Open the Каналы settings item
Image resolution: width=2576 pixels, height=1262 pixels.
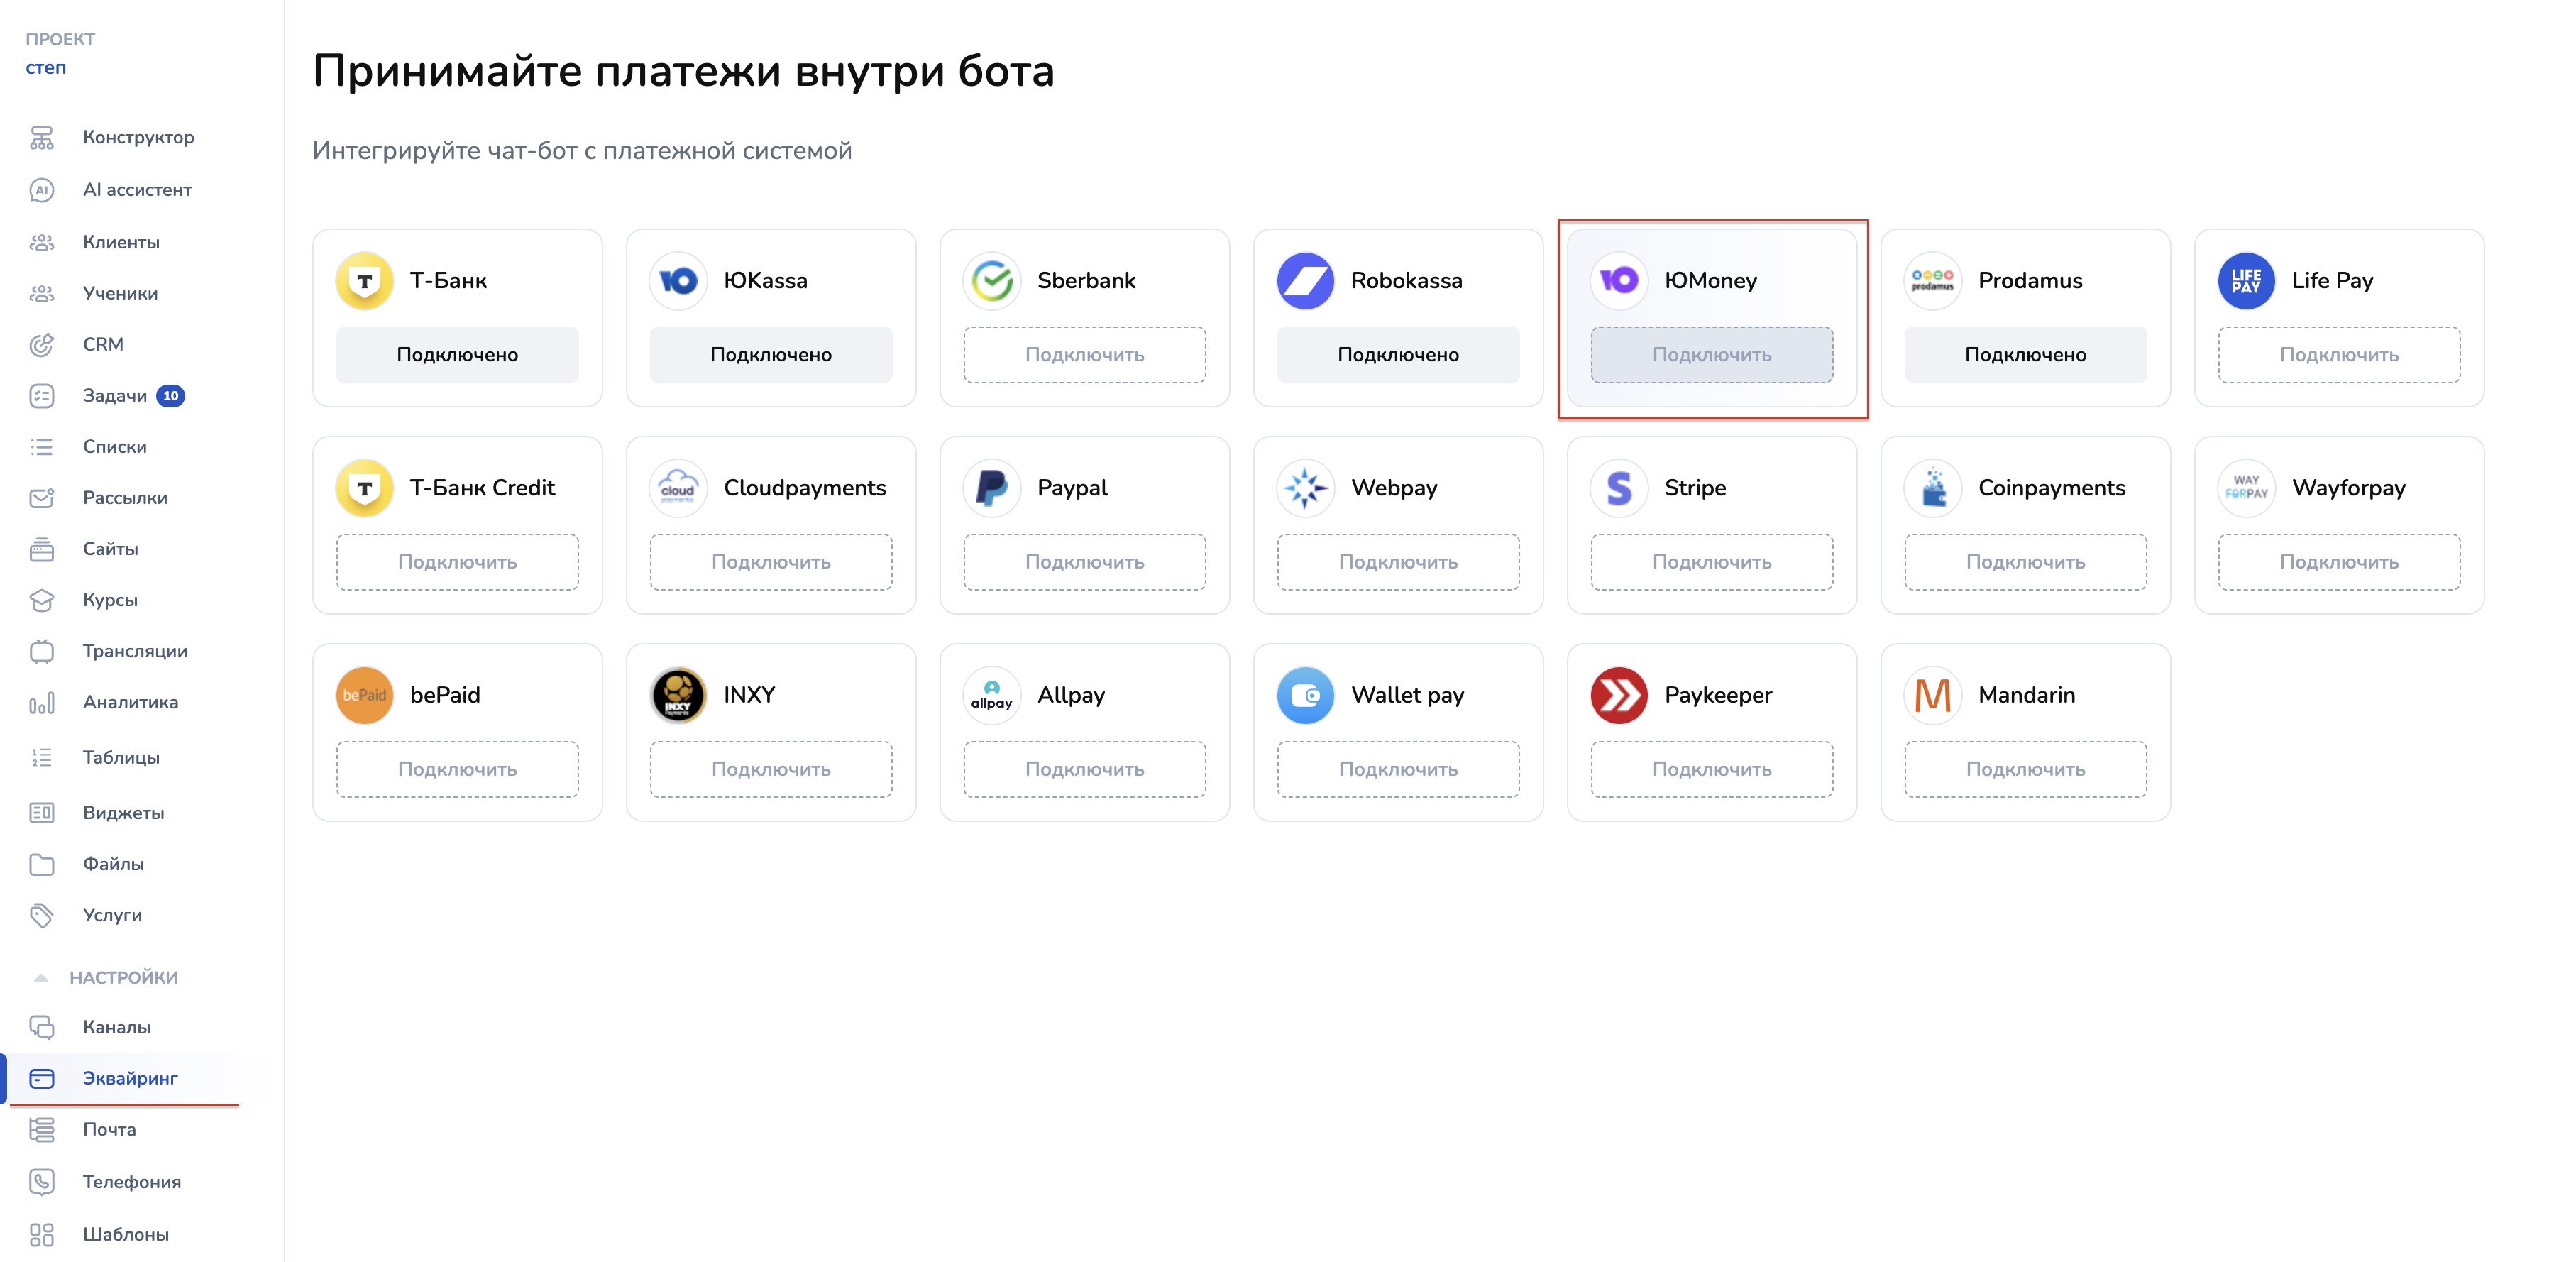click(x=116, y=1027)
